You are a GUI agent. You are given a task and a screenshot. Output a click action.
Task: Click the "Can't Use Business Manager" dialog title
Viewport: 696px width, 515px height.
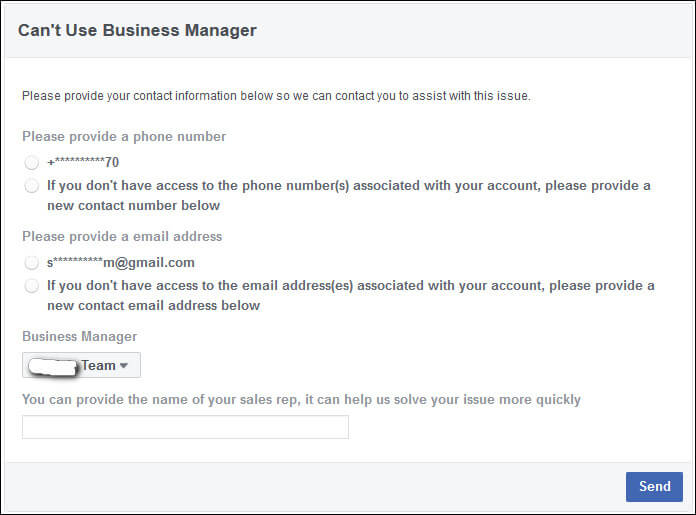[137, 30]
